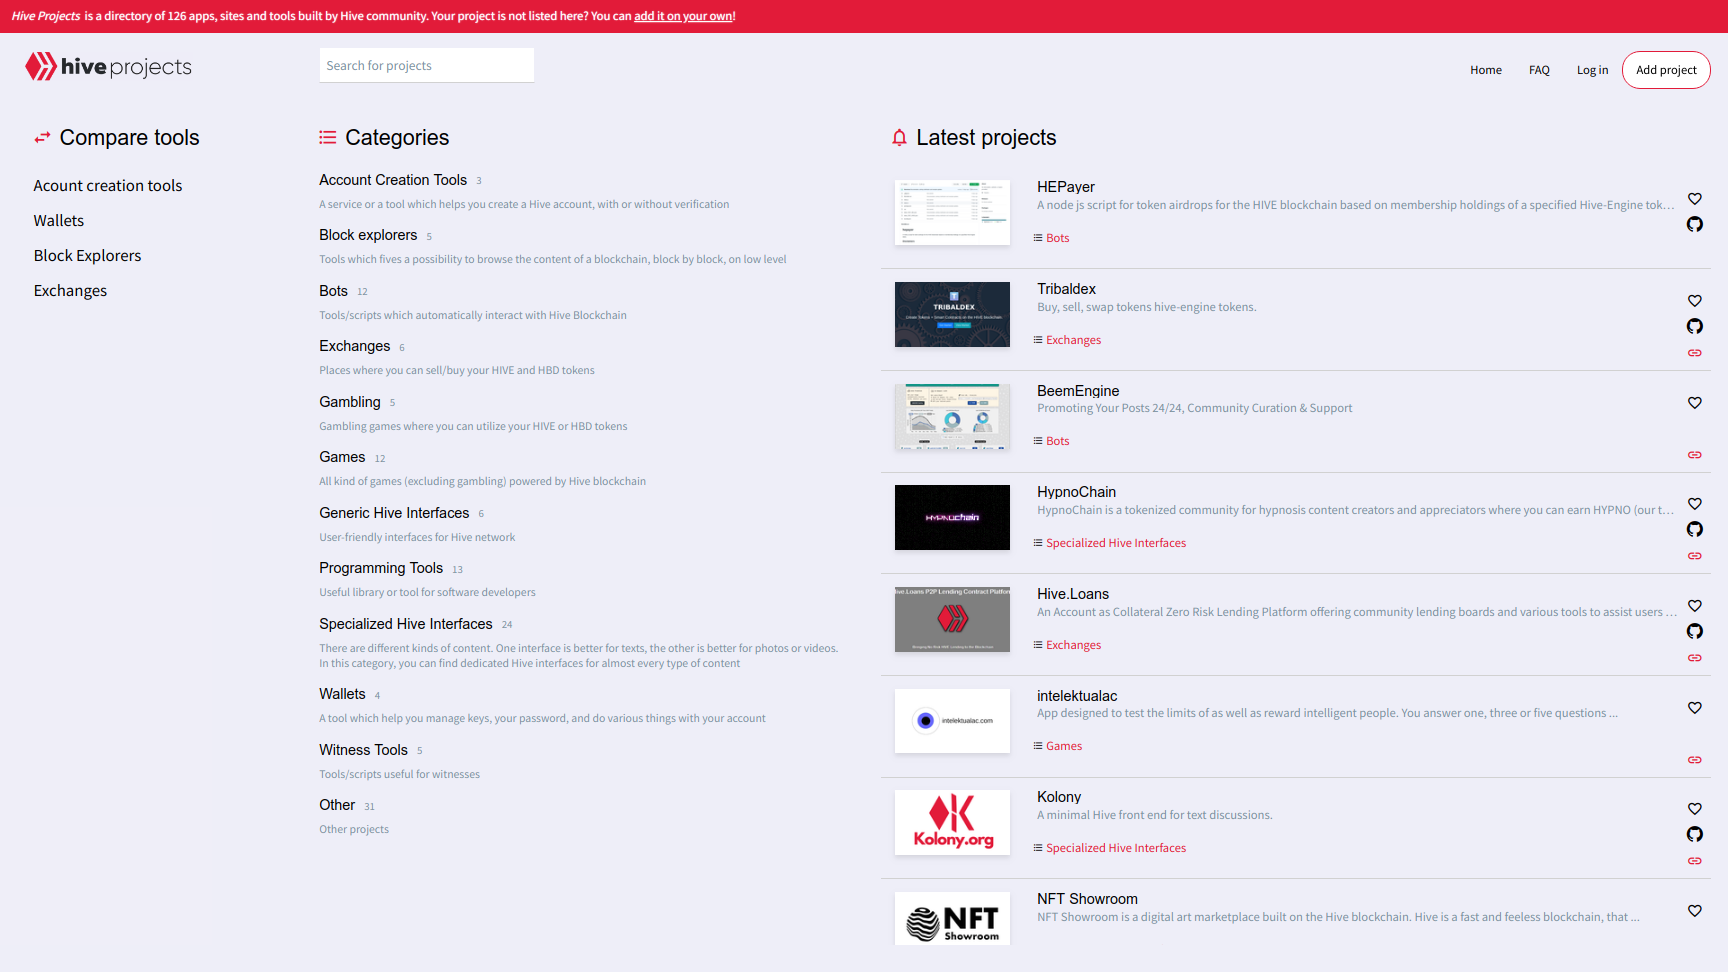1728x972 pixels.
Task: Open Kolony GitHub icon
Action: pyautogui.click(x=1695, y=834)
